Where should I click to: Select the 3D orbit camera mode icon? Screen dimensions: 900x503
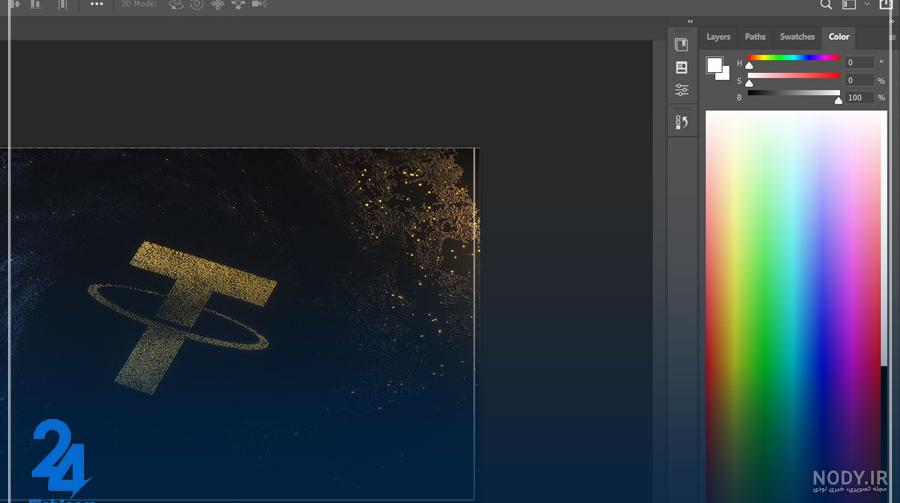(176, 5)
